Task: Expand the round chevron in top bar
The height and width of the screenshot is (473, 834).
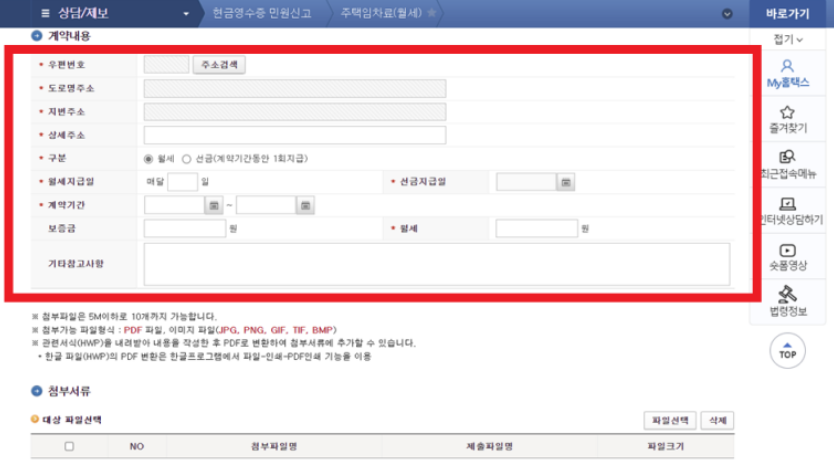Action: point(727,14)
